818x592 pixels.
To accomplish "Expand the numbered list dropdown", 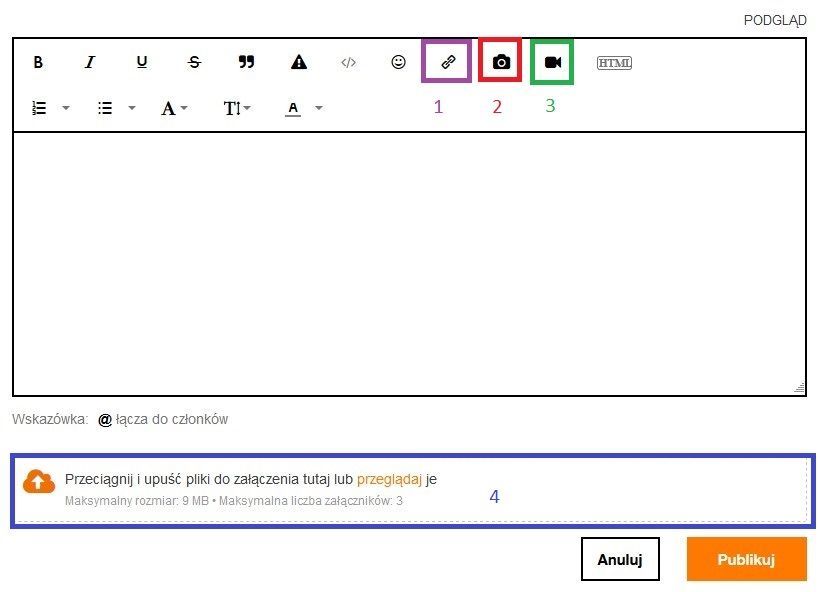I will point(66,108).
